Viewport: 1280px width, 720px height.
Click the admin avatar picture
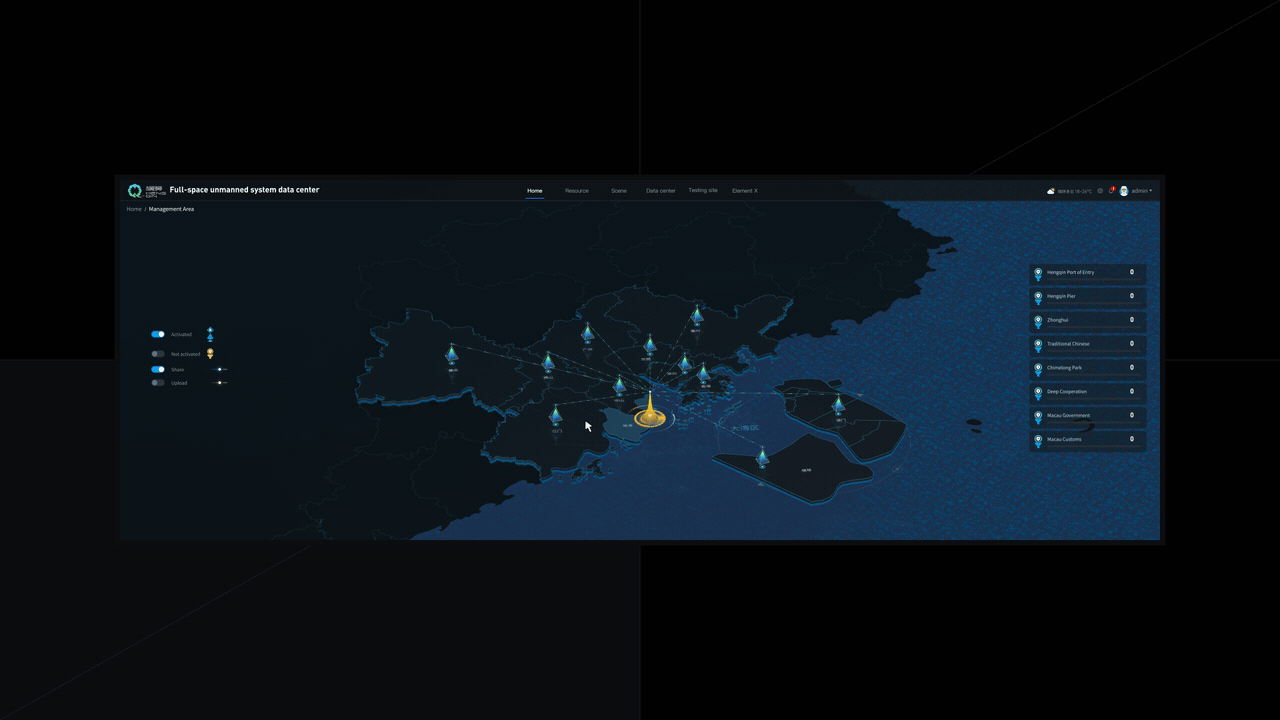1124,190
